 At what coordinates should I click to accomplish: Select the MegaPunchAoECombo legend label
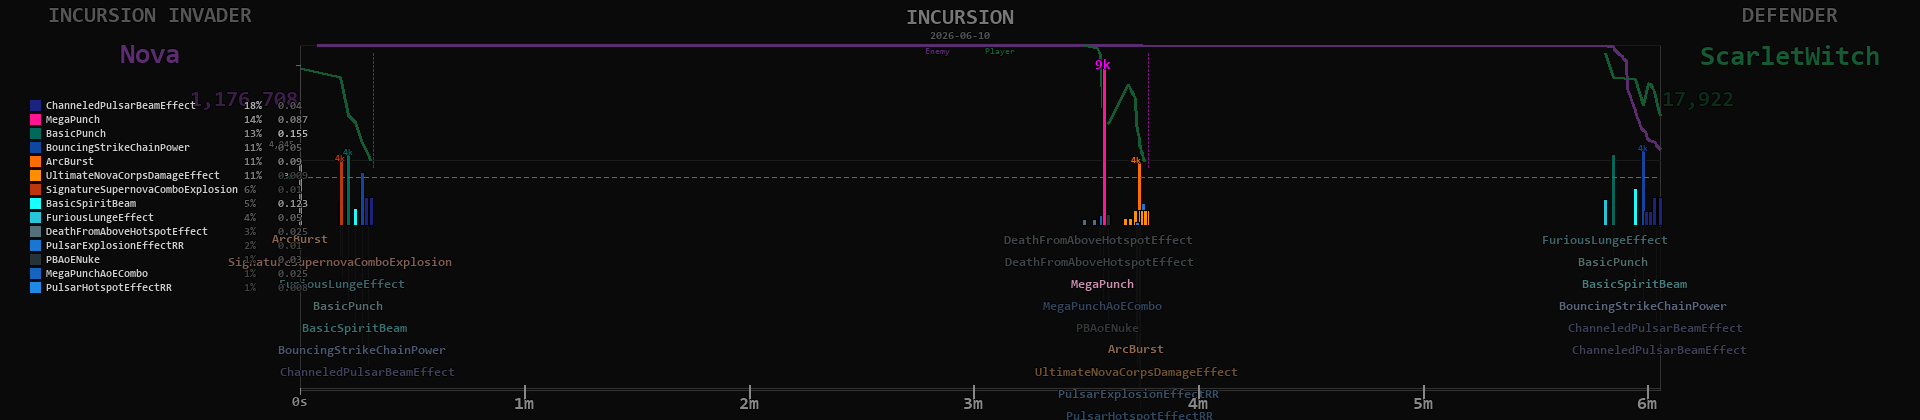point(97,273)
